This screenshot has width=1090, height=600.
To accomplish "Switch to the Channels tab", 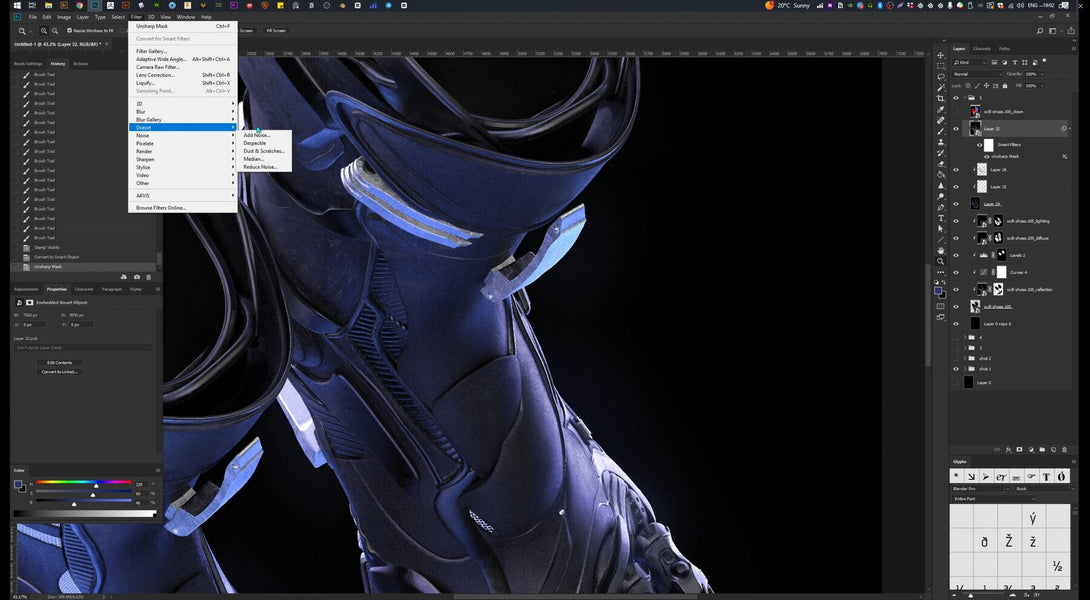I will point(982,49).
